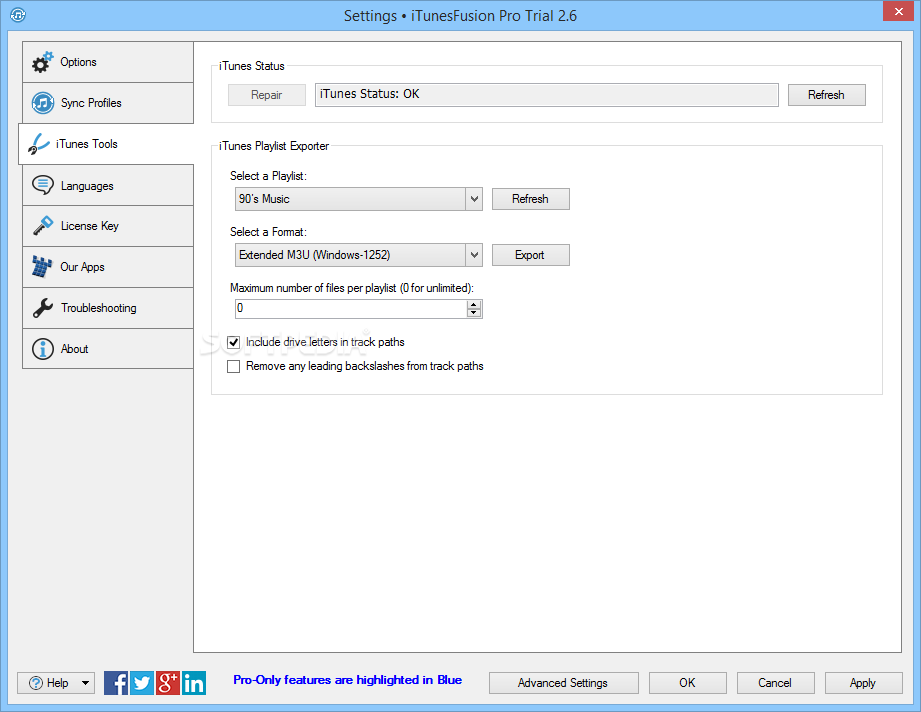
Task: Toggle Include drive letters in track paths
Action: (234, 342)
